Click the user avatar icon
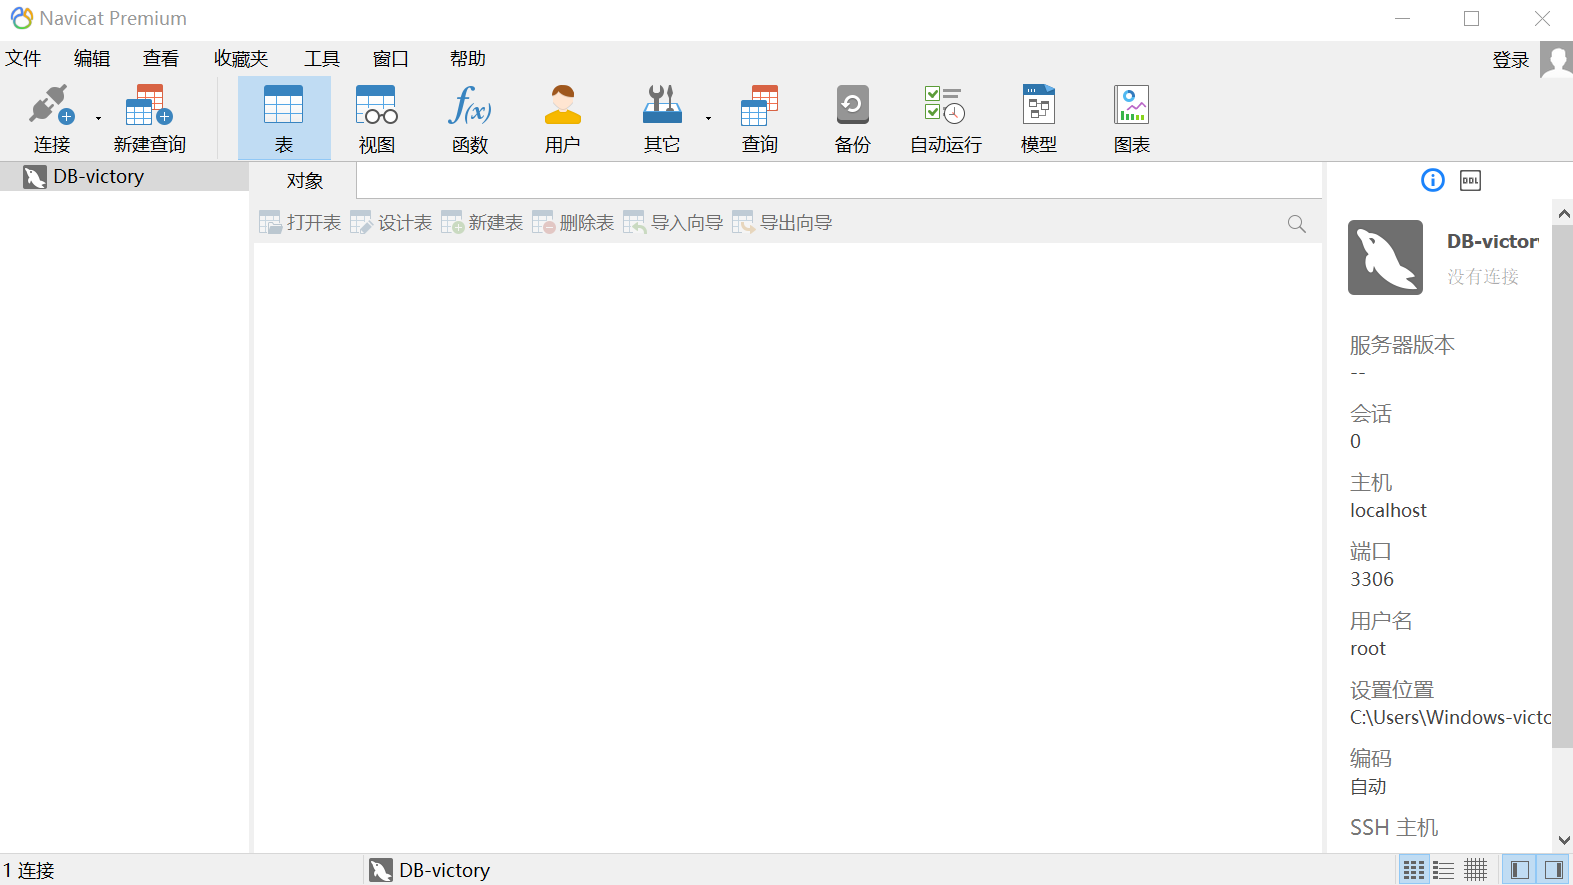Image resolution: width=1573 pixels, height=885 pixels. coord(1556,59)
